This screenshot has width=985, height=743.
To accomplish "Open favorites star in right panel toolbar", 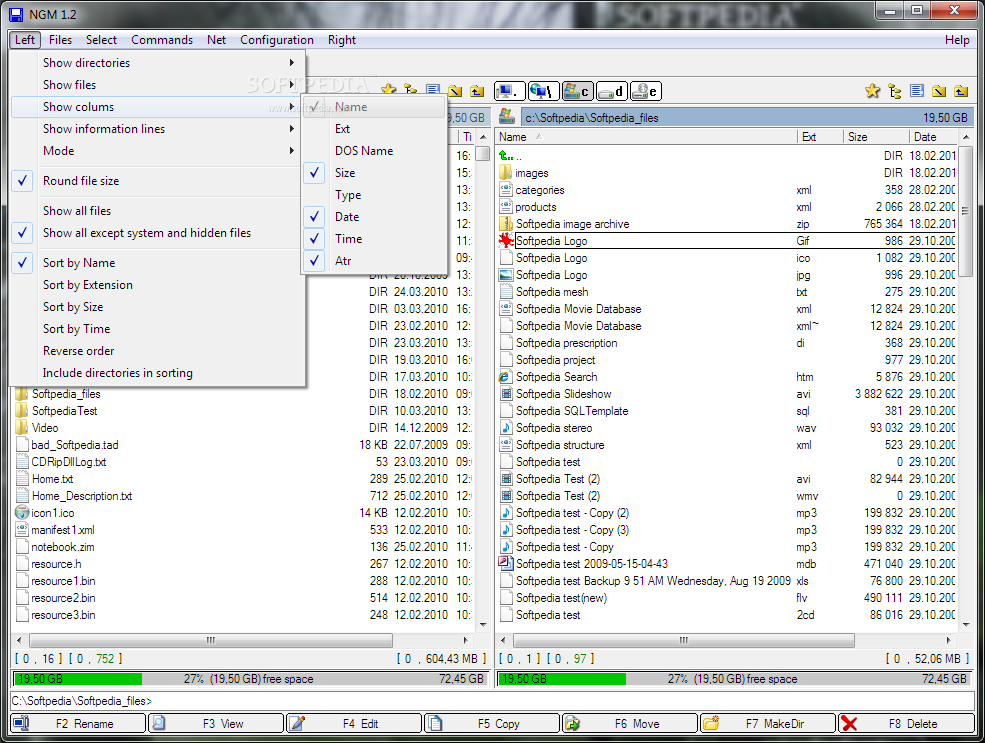I will pos(873,91).
